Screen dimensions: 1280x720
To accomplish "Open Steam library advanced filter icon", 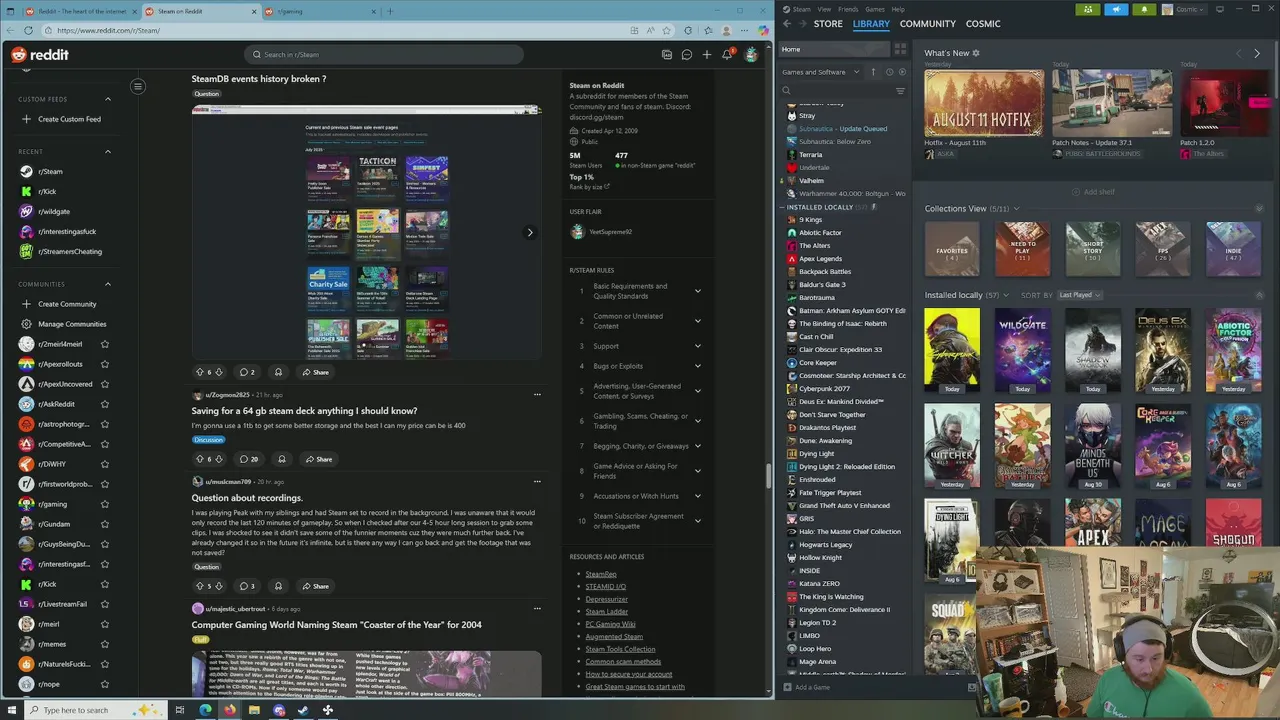I will (900, 91).
